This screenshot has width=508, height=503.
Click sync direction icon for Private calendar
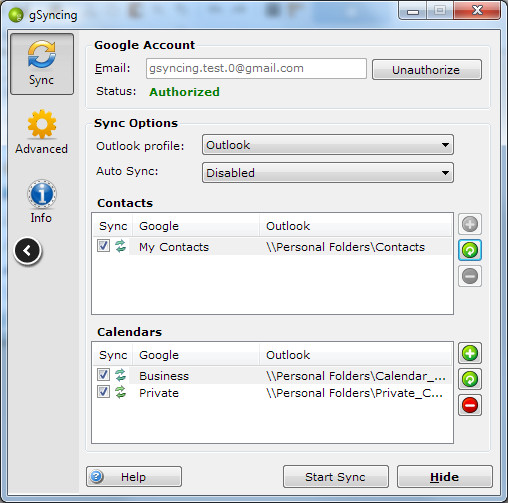click(x=120, y=392)
